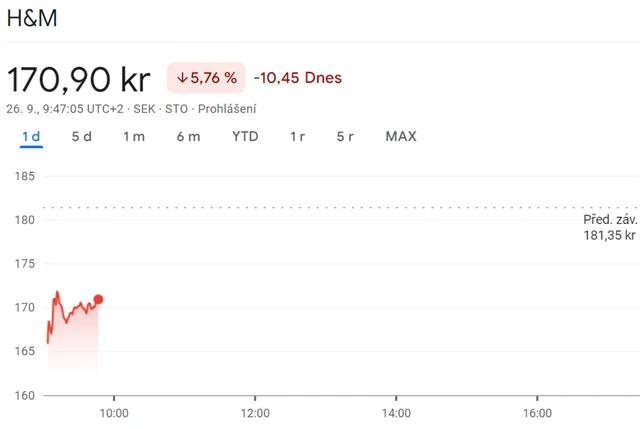Display the 5 r chart view
This screenshot has height=429, width=640.
345,136
